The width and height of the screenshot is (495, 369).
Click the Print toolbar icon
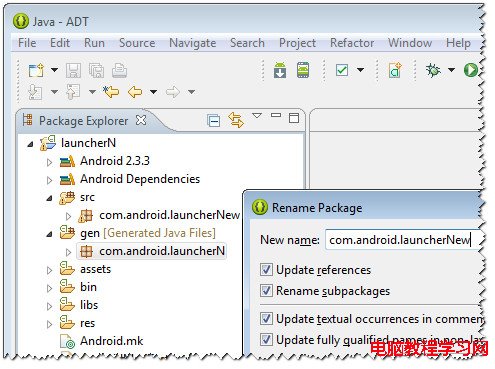click(119, 71)
